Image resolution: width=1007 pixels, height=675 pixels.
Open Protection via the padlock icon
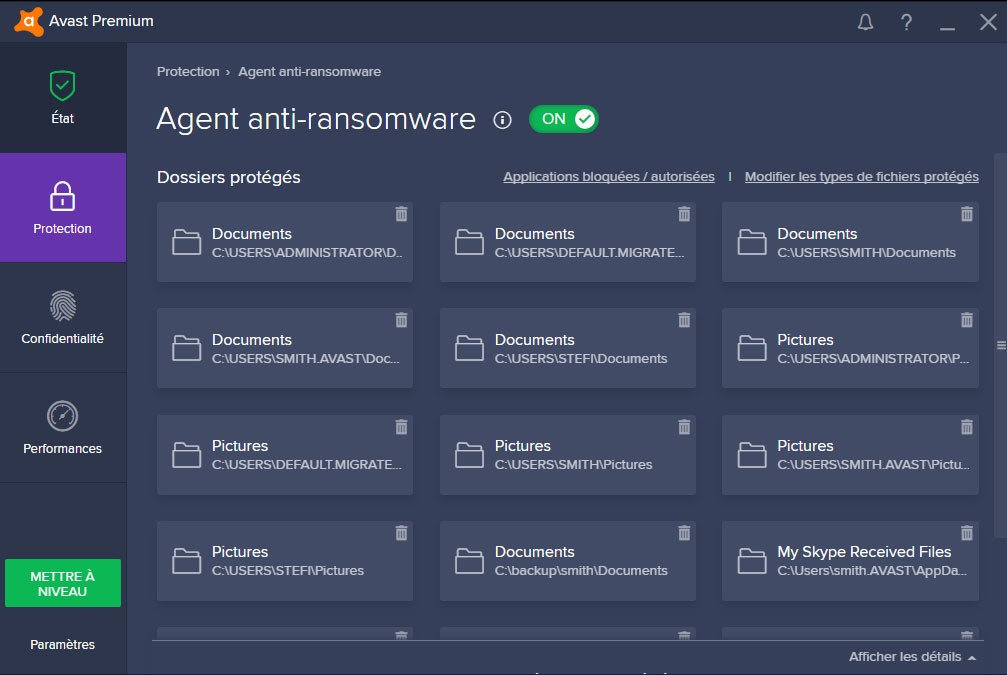point(62,196)
